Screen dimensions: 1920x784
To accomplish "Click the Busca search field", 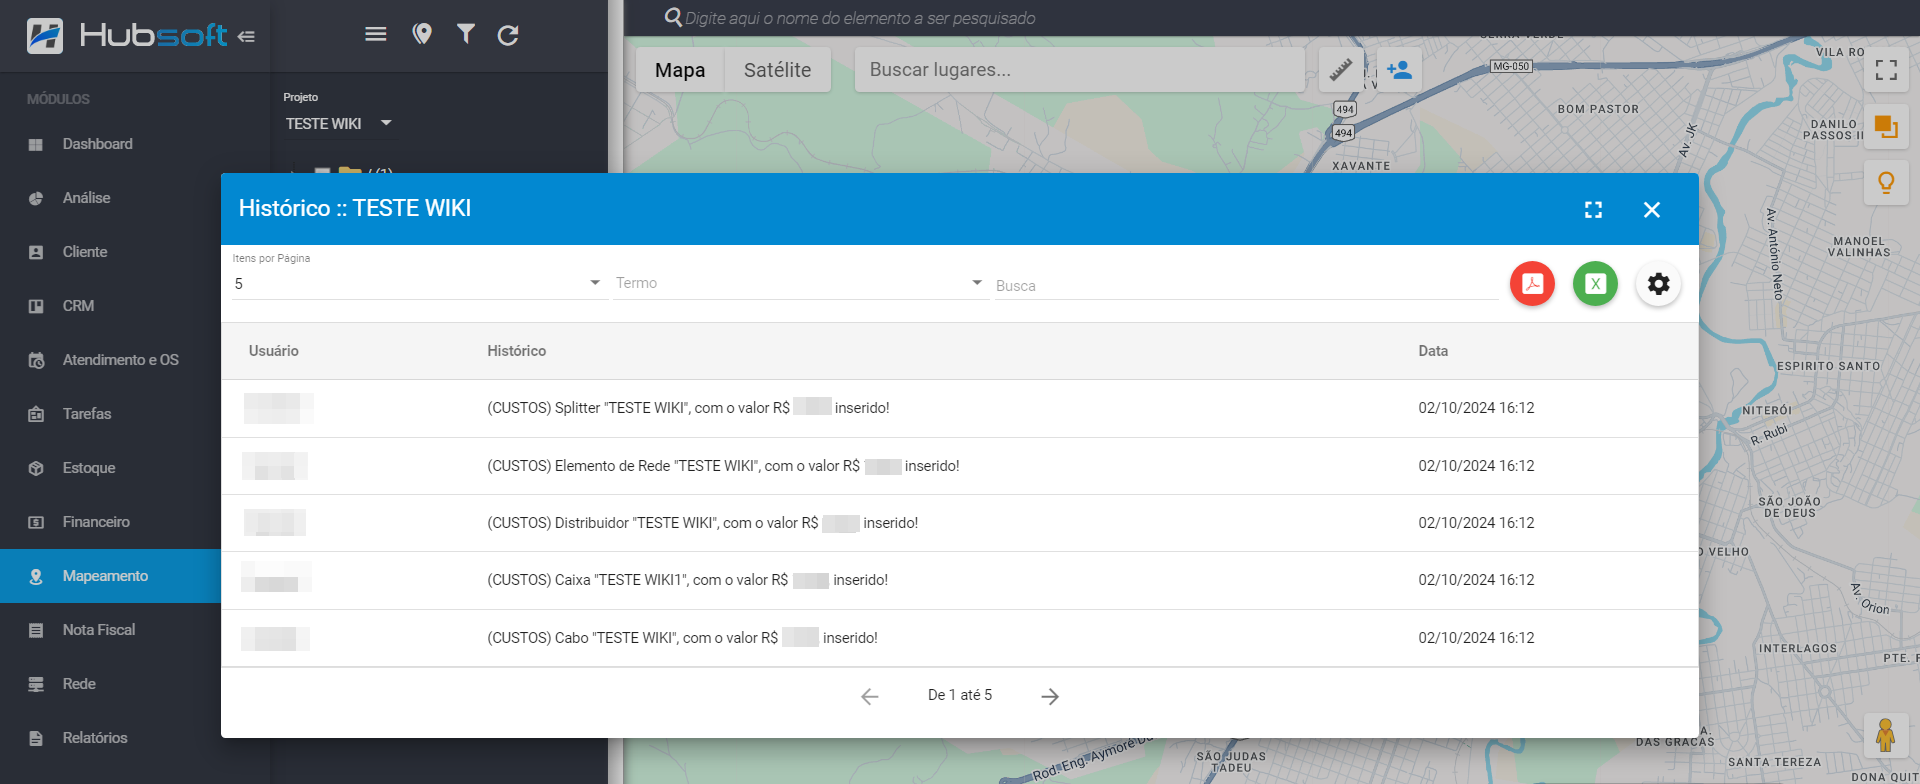I will click(1246, 286).
